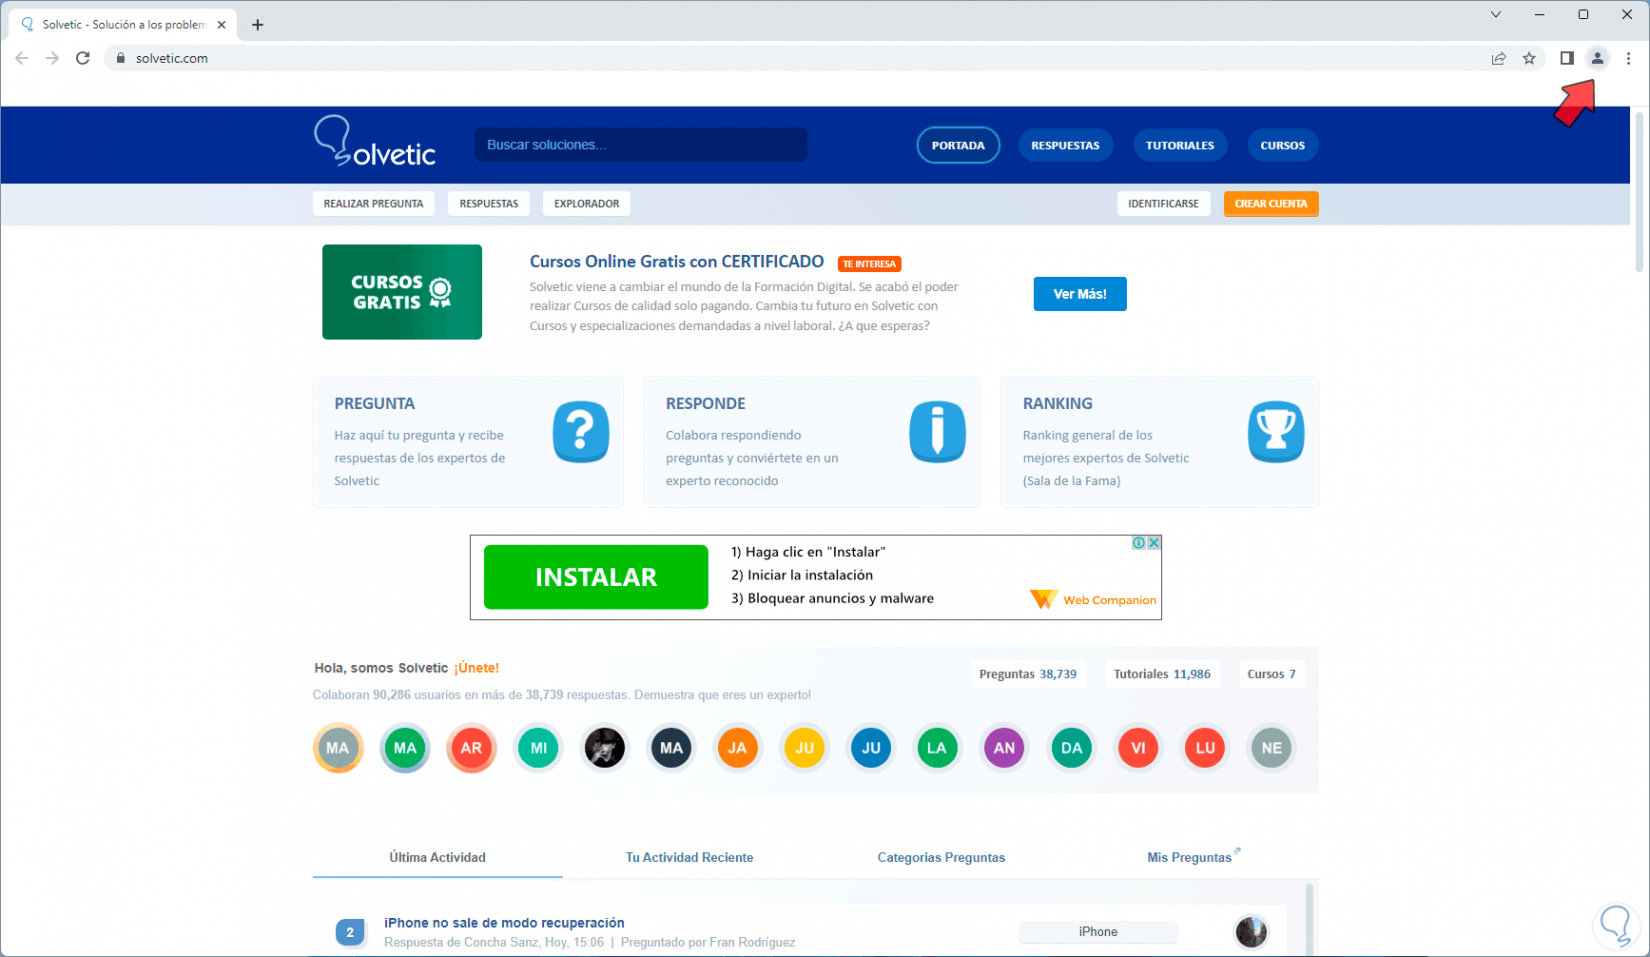1650x957 pixels.
Task: Open the JA user avatar
Action: (738, 748)
